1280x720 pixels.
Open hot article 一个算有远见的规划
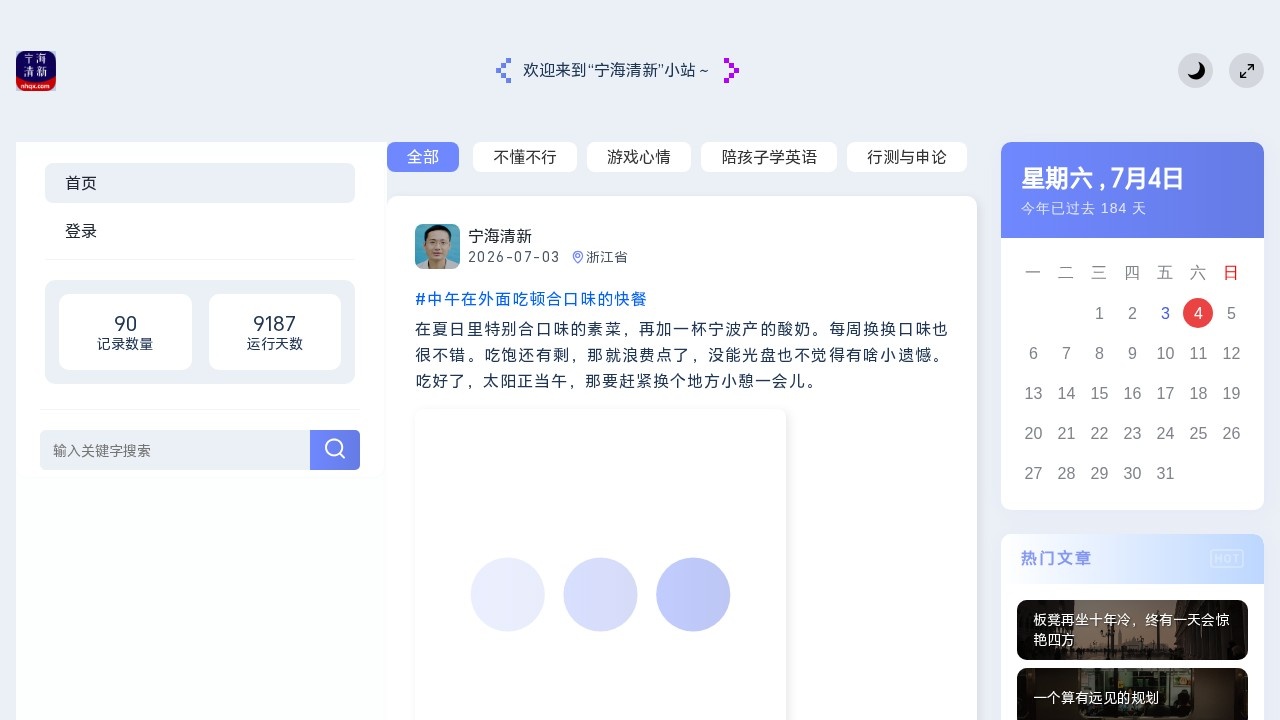point(1132,695)
